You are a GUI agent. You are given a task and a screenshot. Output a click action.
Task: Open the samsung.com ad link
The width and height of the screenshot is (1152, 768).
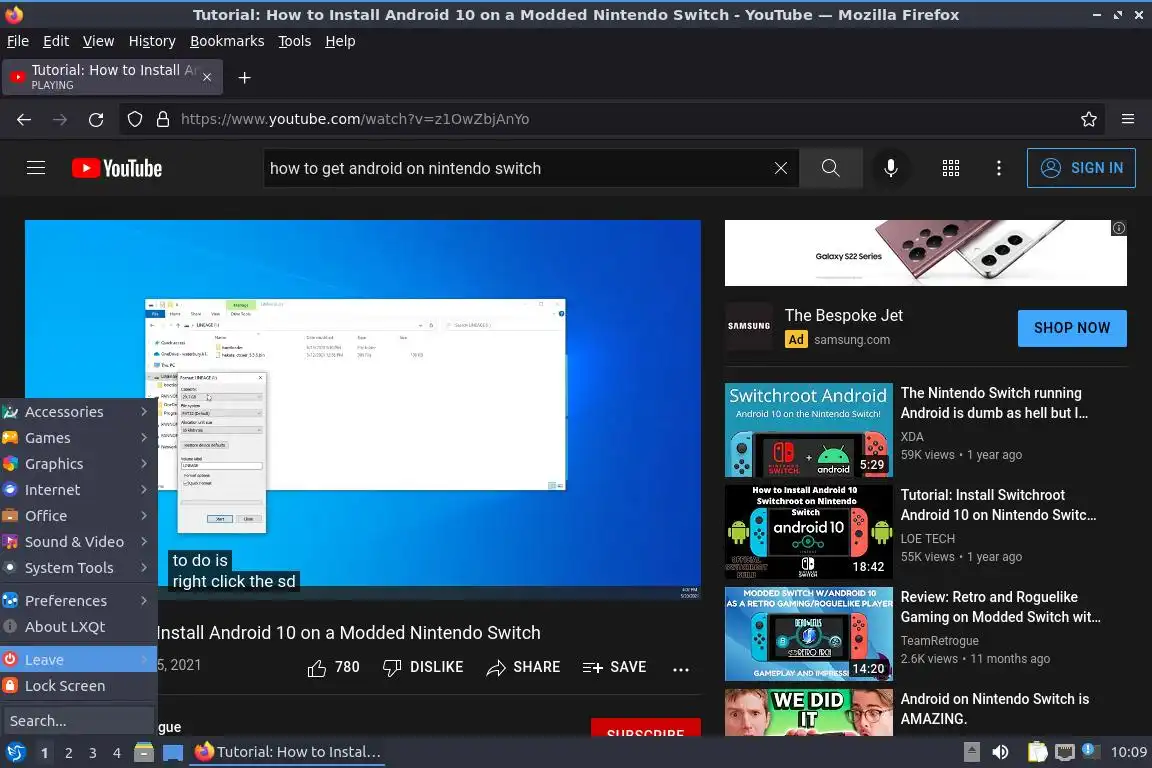click(x=852, y=340)
